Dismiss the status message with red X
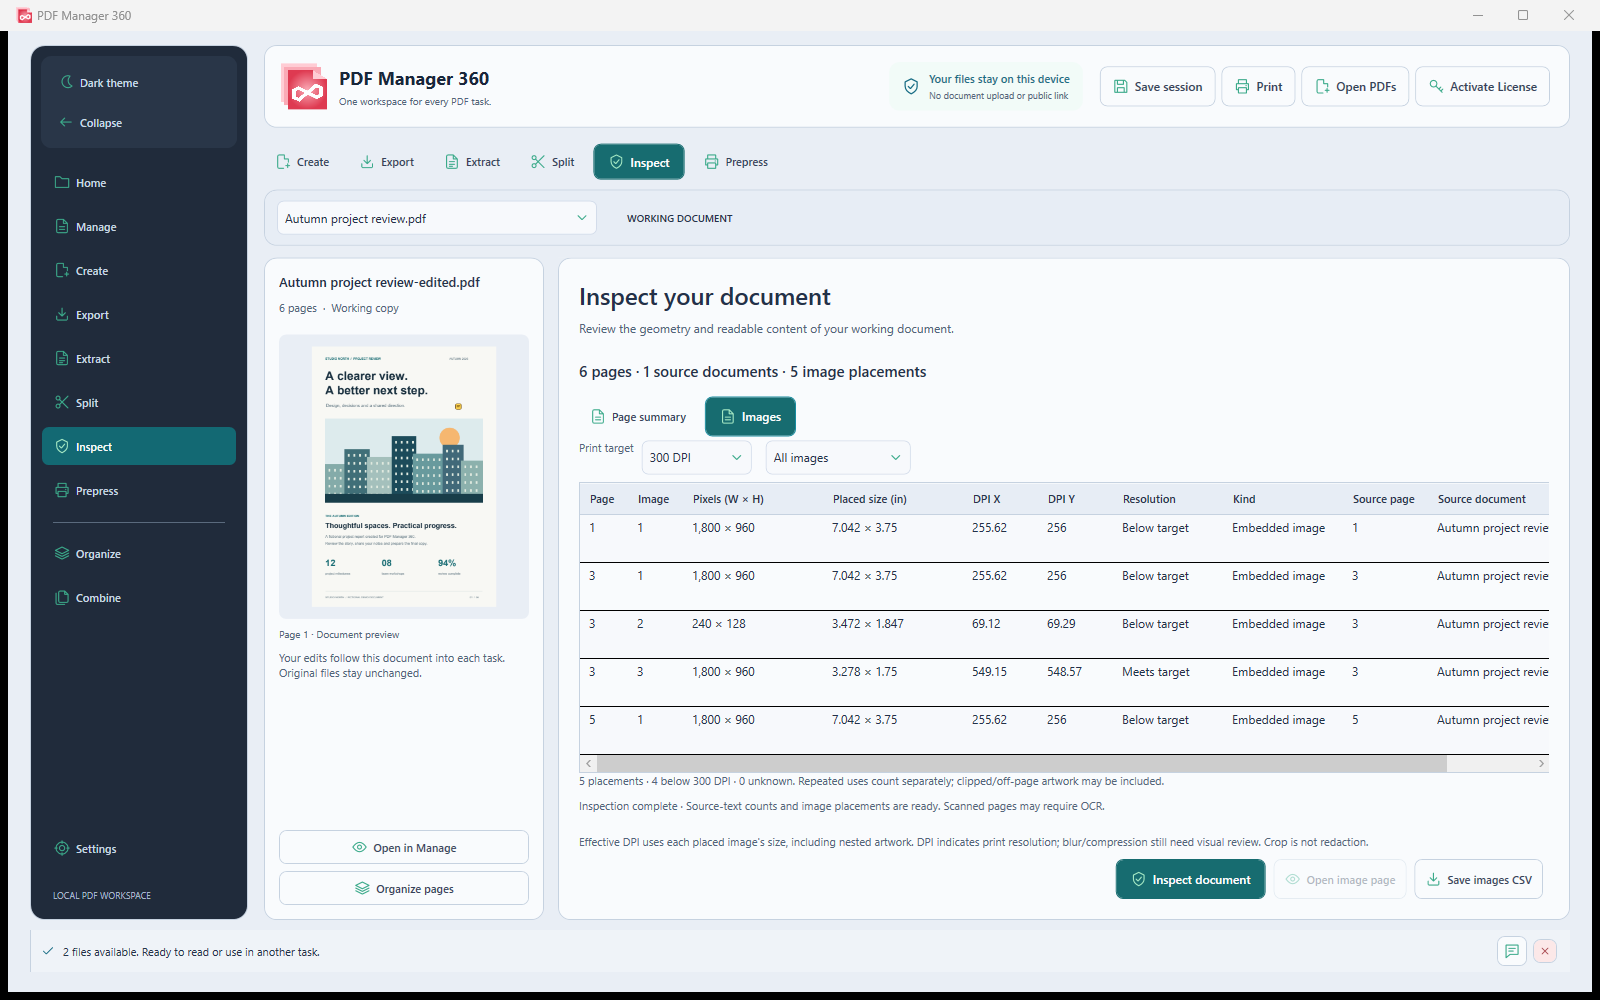This screenshot has height=1000, width=1600. [1545, 951]
